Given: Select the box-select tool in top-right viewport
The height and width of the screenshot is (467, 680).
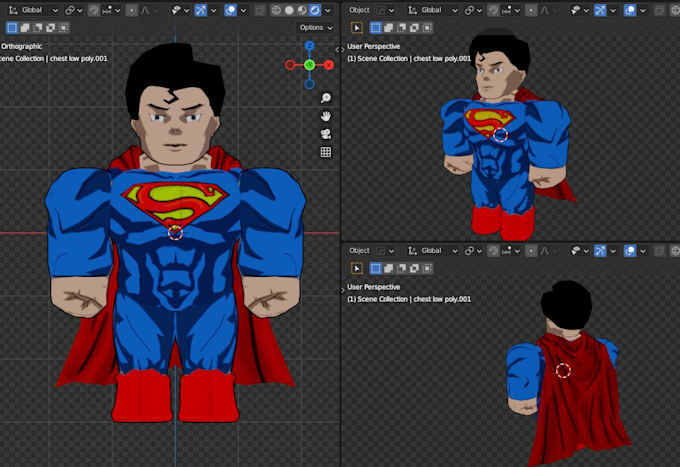Looking at the screenshot, I should (356, 28).
